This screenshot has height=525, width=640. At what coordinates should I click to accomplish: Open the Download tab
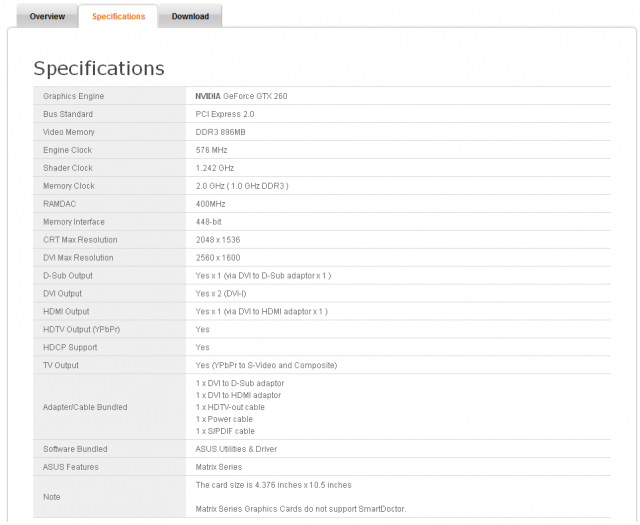point(190,16)
